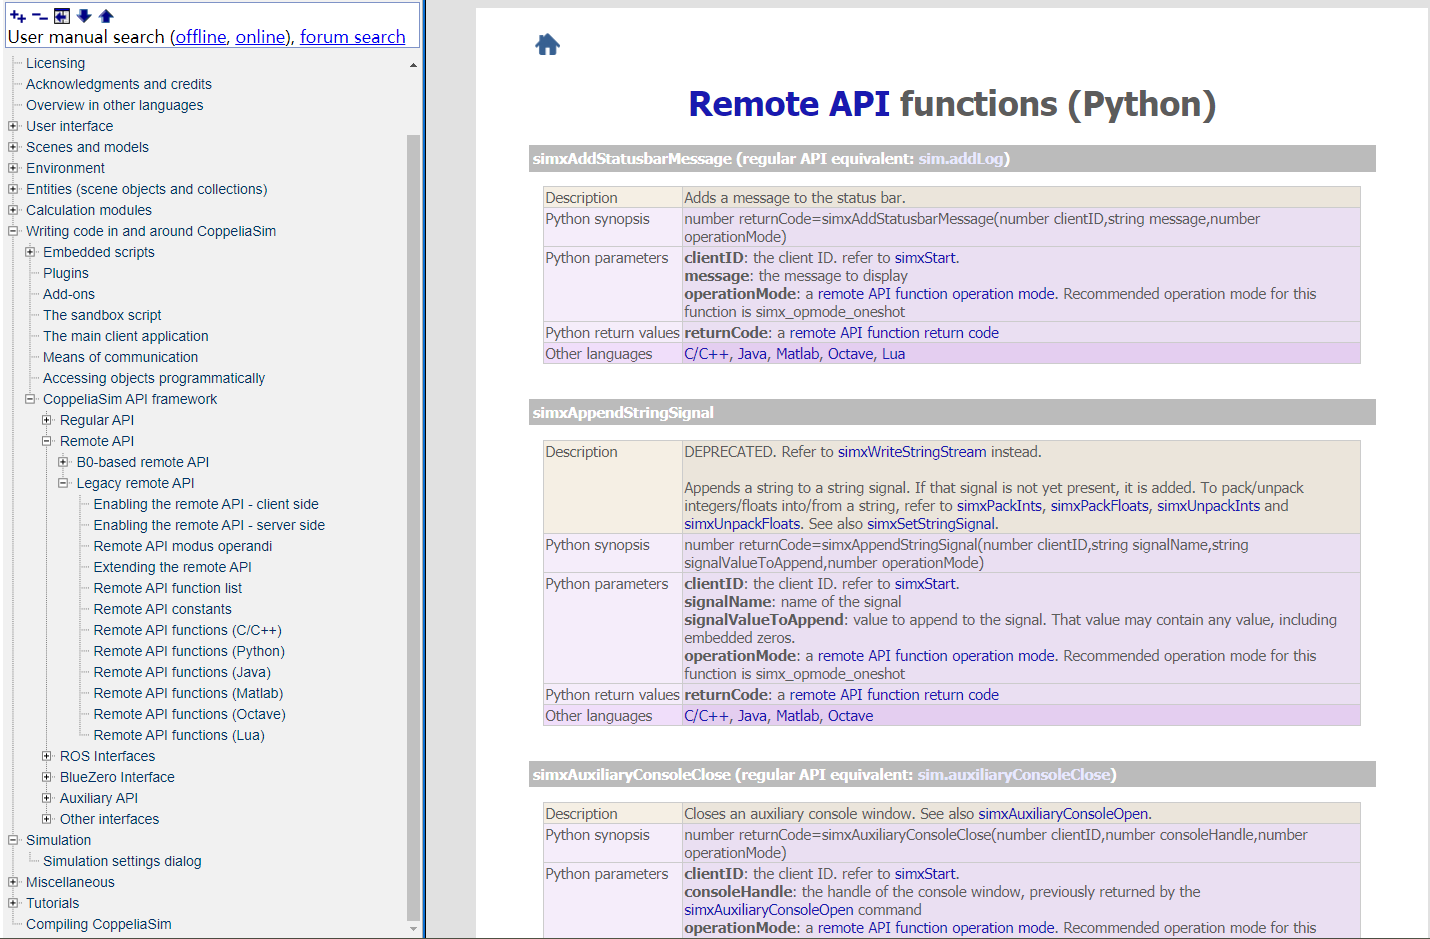The image size is (1430, 939).
Task: Expand the Miscellaneous tree node
Action: tap(13, 882)
